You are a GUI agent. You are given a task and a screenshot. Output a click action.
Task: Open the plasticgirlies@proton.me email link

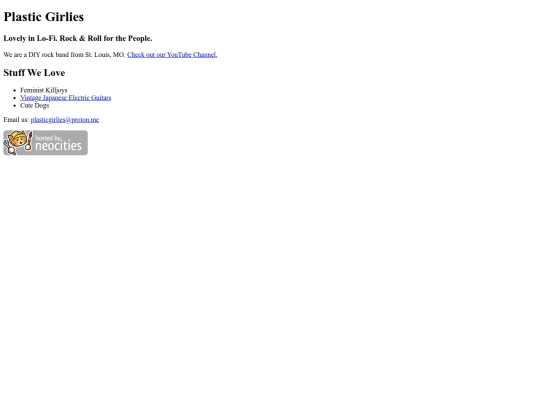tap(65, 120)
